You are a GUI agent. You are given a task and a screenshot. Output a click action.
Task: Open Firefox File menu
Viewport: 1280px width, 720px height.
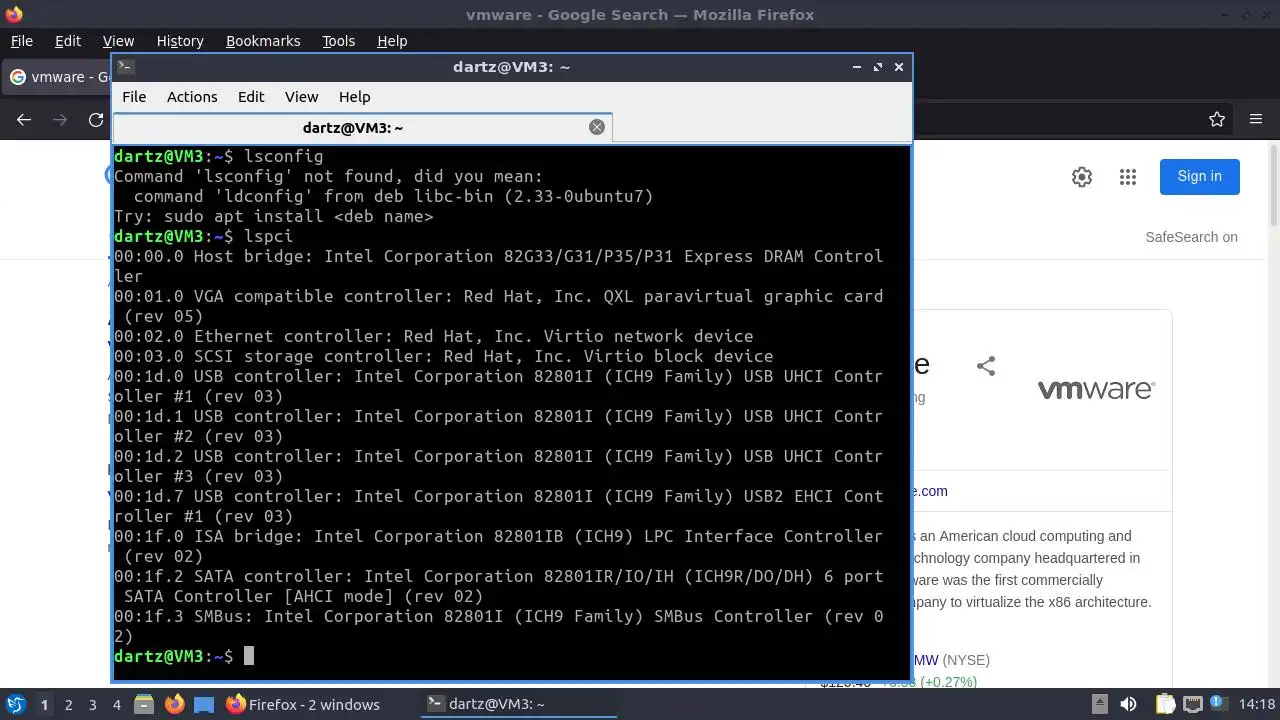coord(21,41)
